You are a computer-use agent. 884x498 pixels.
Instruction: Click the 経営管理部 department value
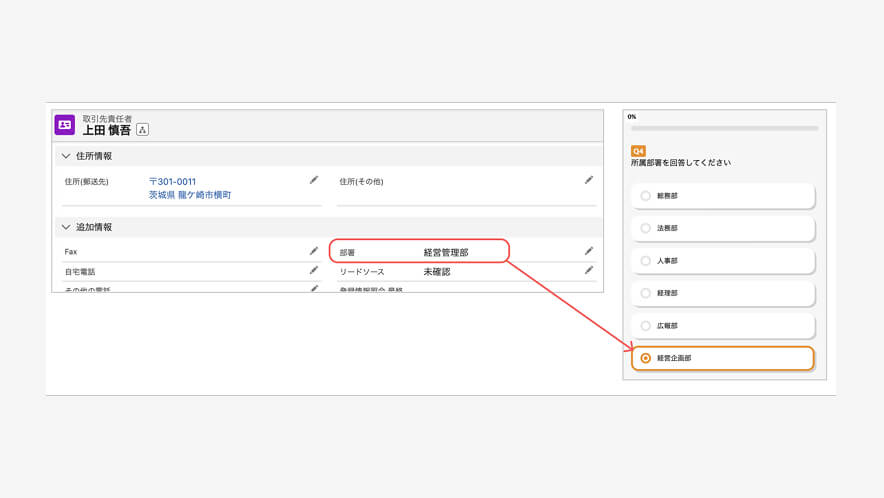446,253
